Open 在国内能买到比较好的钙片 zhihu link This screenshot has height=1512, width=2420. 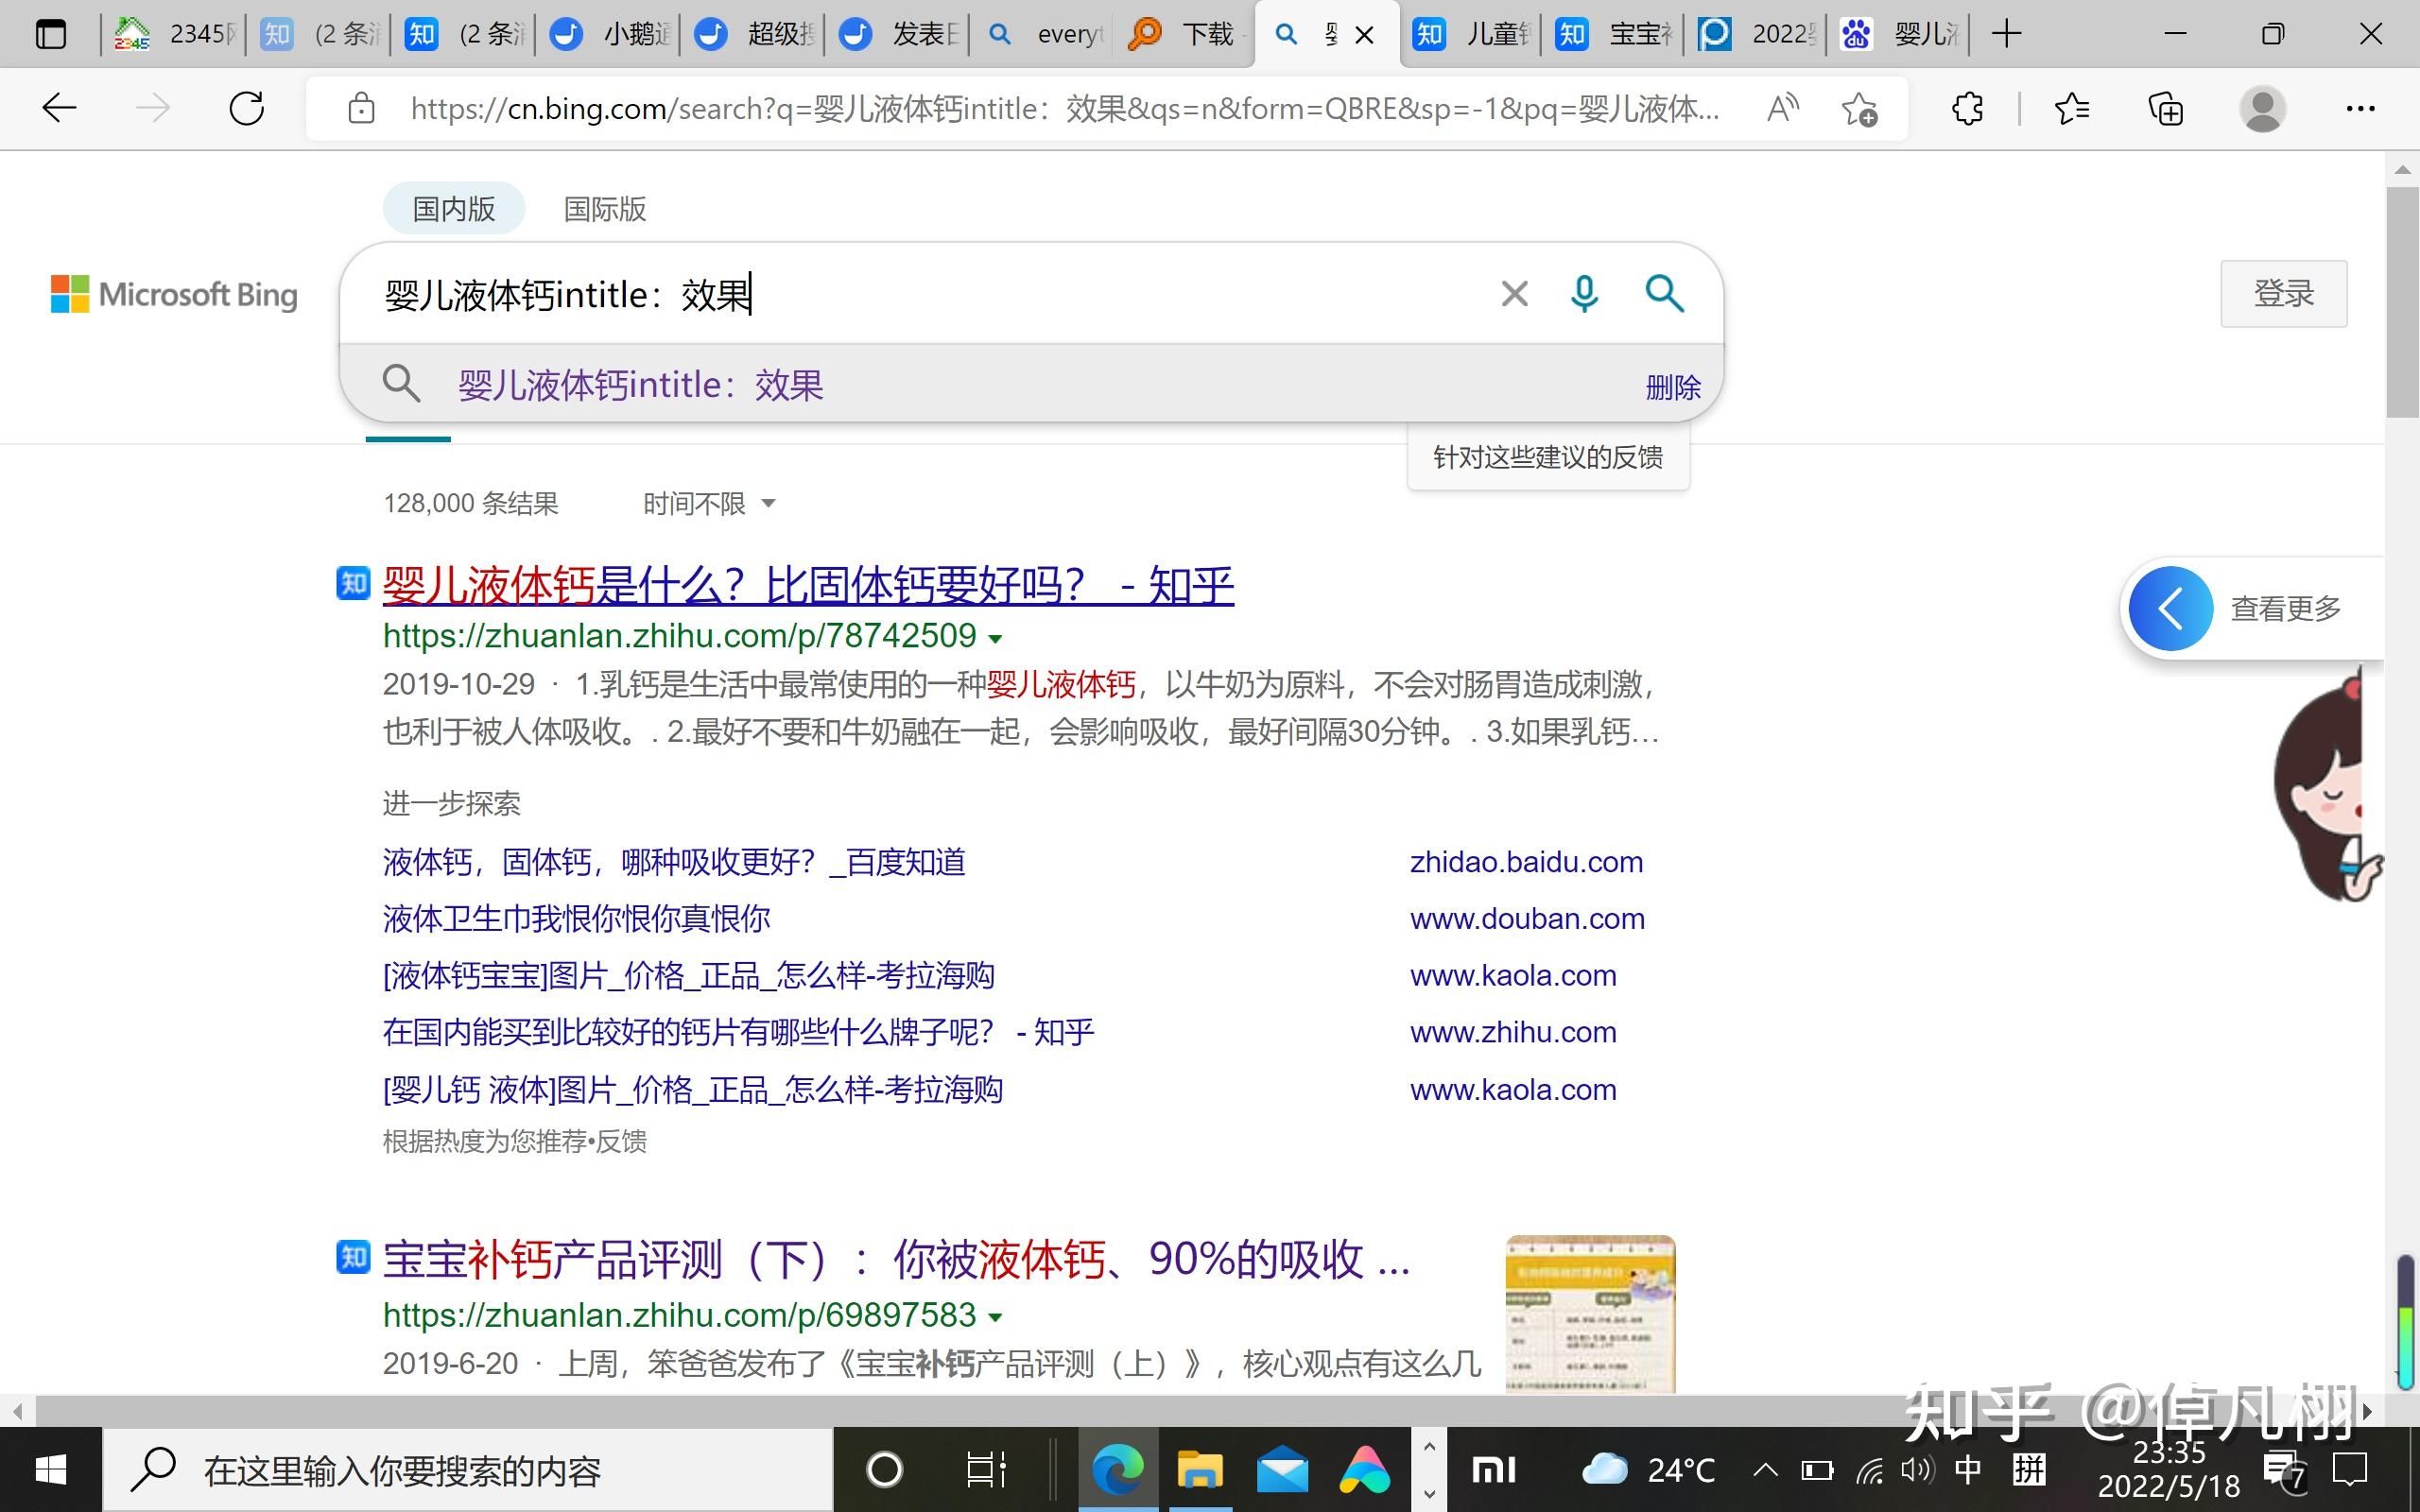739,1032
